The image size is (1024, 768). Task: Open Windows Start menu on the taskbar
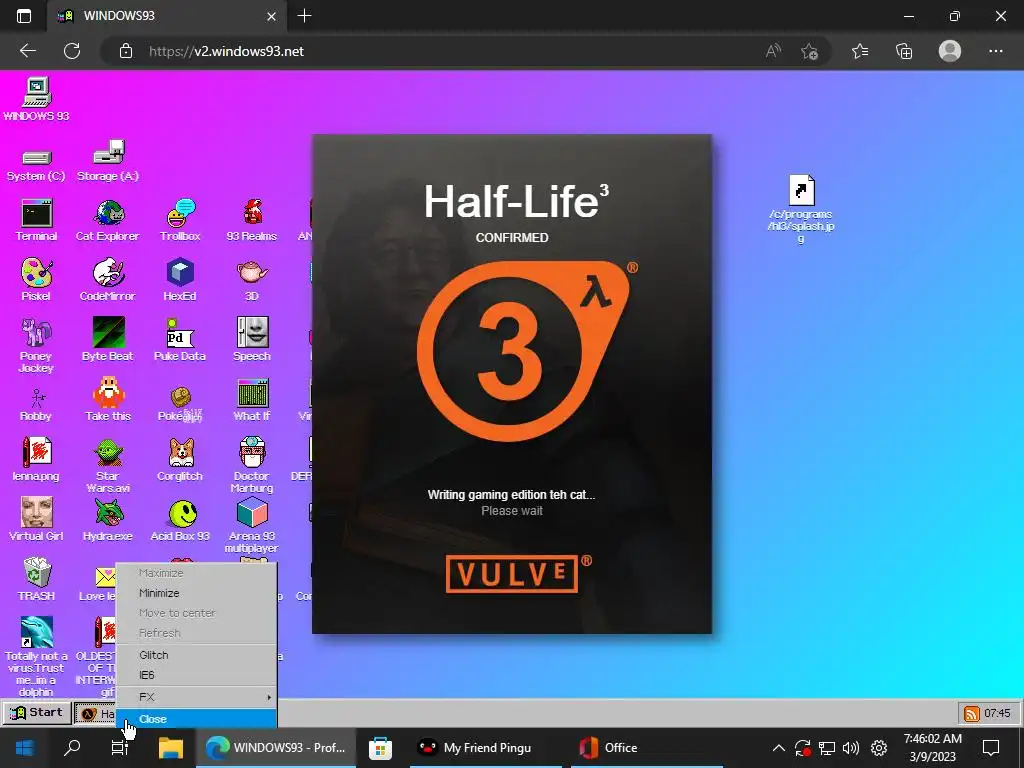pyautogui.click(x=24, y=748)
